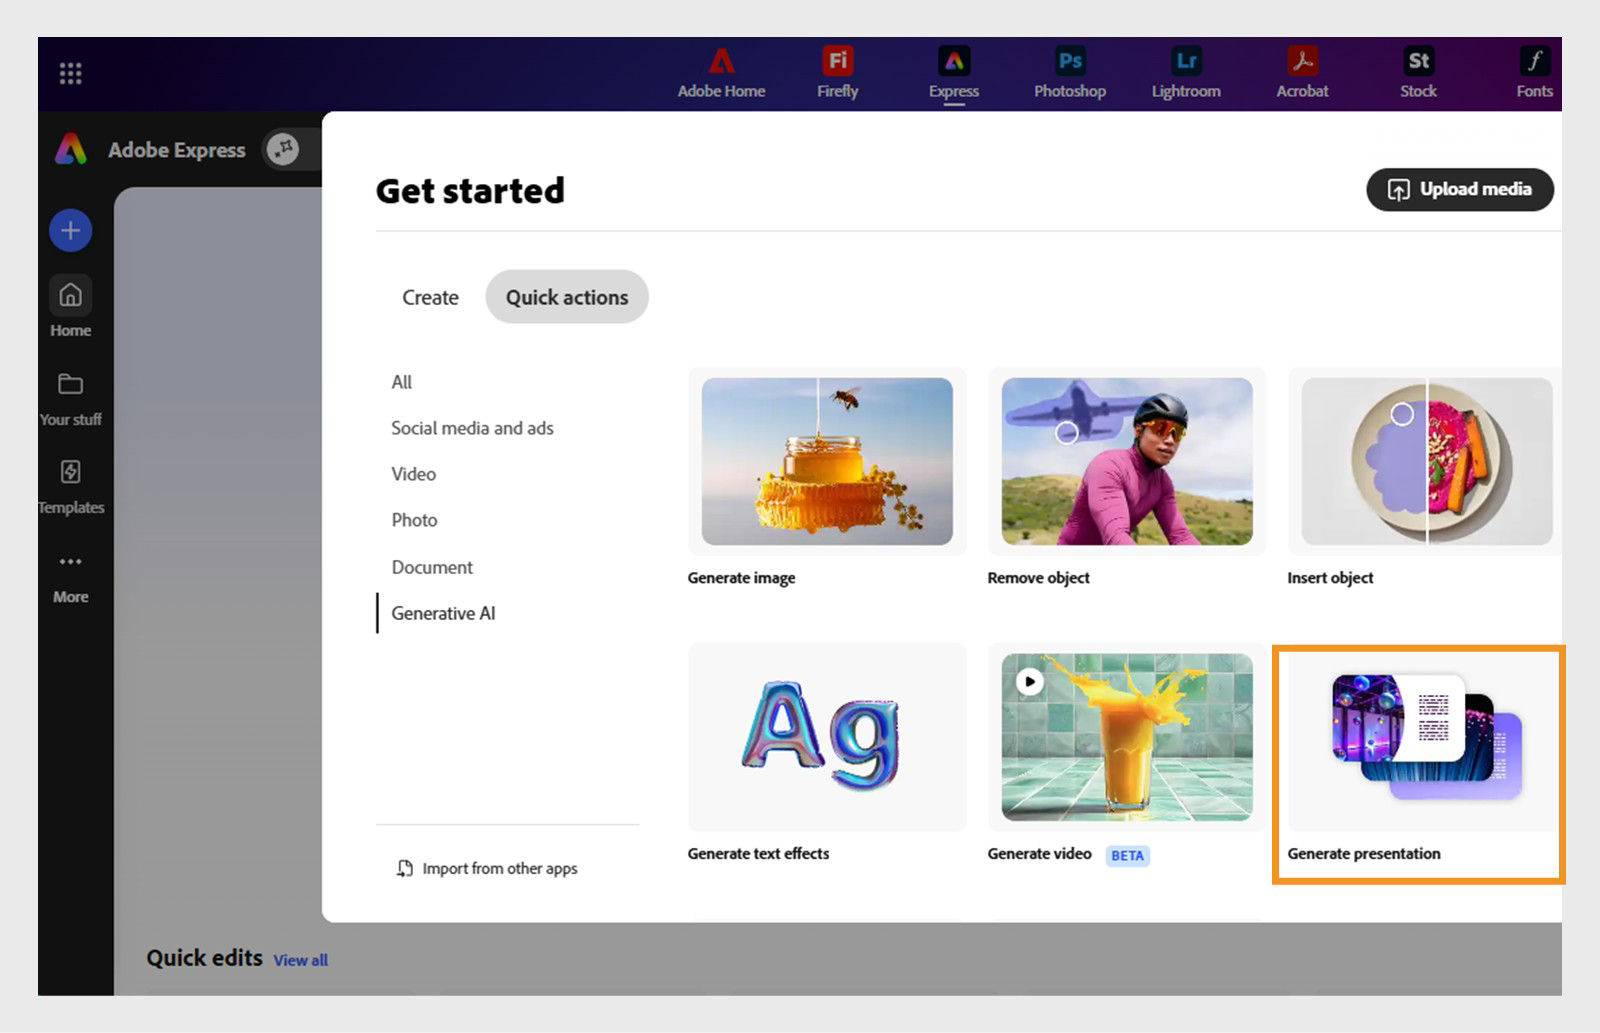Select the Quick actions tab
1600x1033 pixels.
click(567, 297)
